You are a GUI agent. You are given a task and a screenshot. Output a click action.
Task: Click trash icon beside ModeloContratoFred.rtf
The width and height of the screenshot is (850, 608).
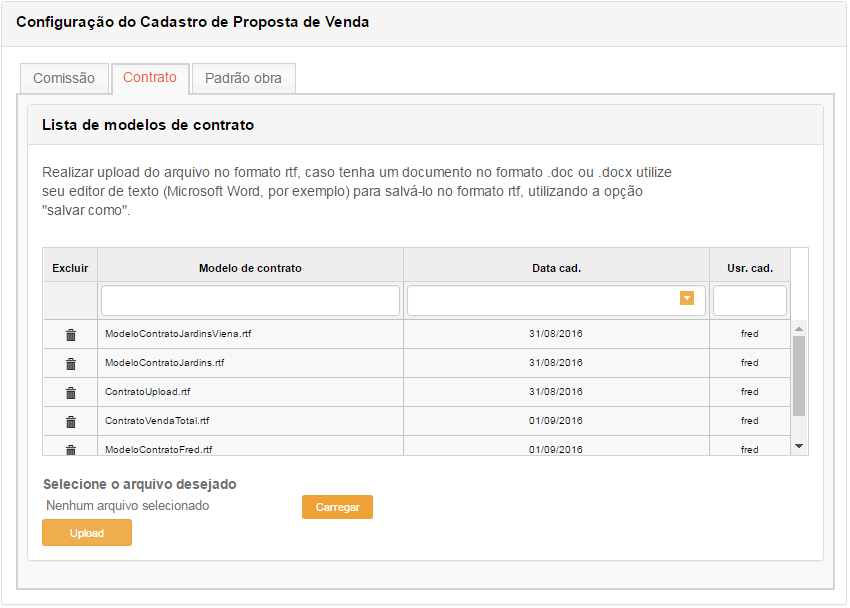coord(70,449)
